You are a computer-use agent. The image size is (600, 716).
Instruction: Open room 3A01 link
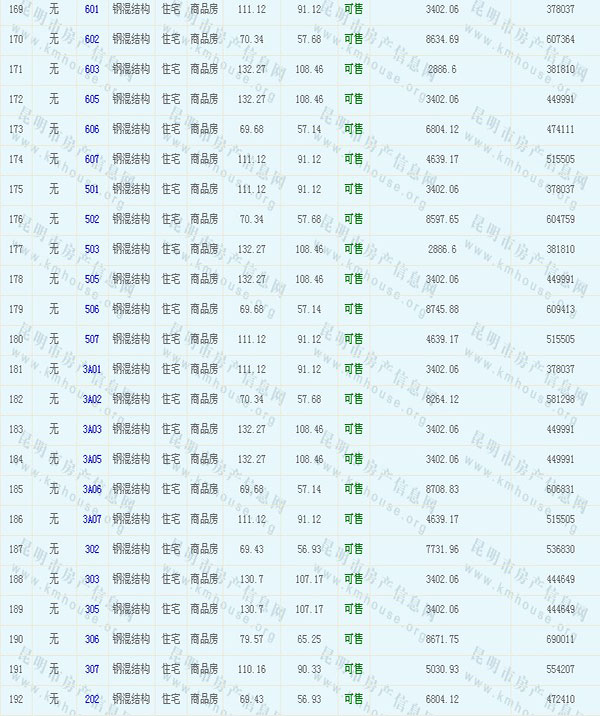pos(92,369)
